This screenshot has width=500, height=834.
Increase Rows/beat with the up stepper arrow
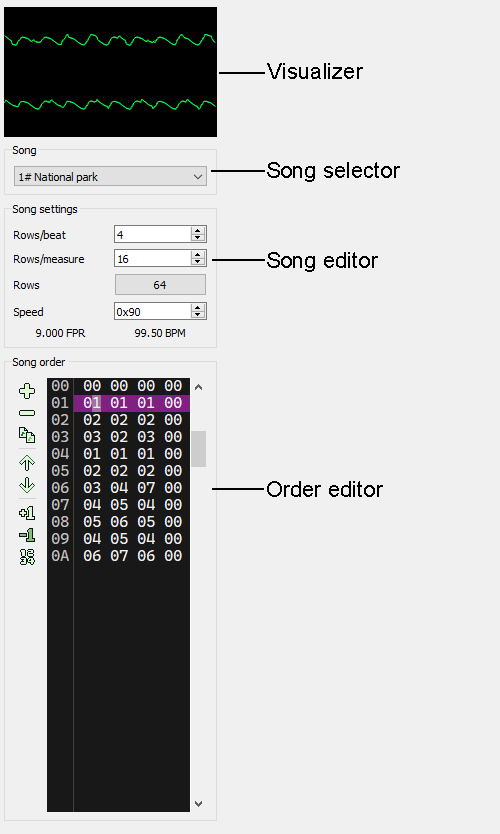[198, 230]
